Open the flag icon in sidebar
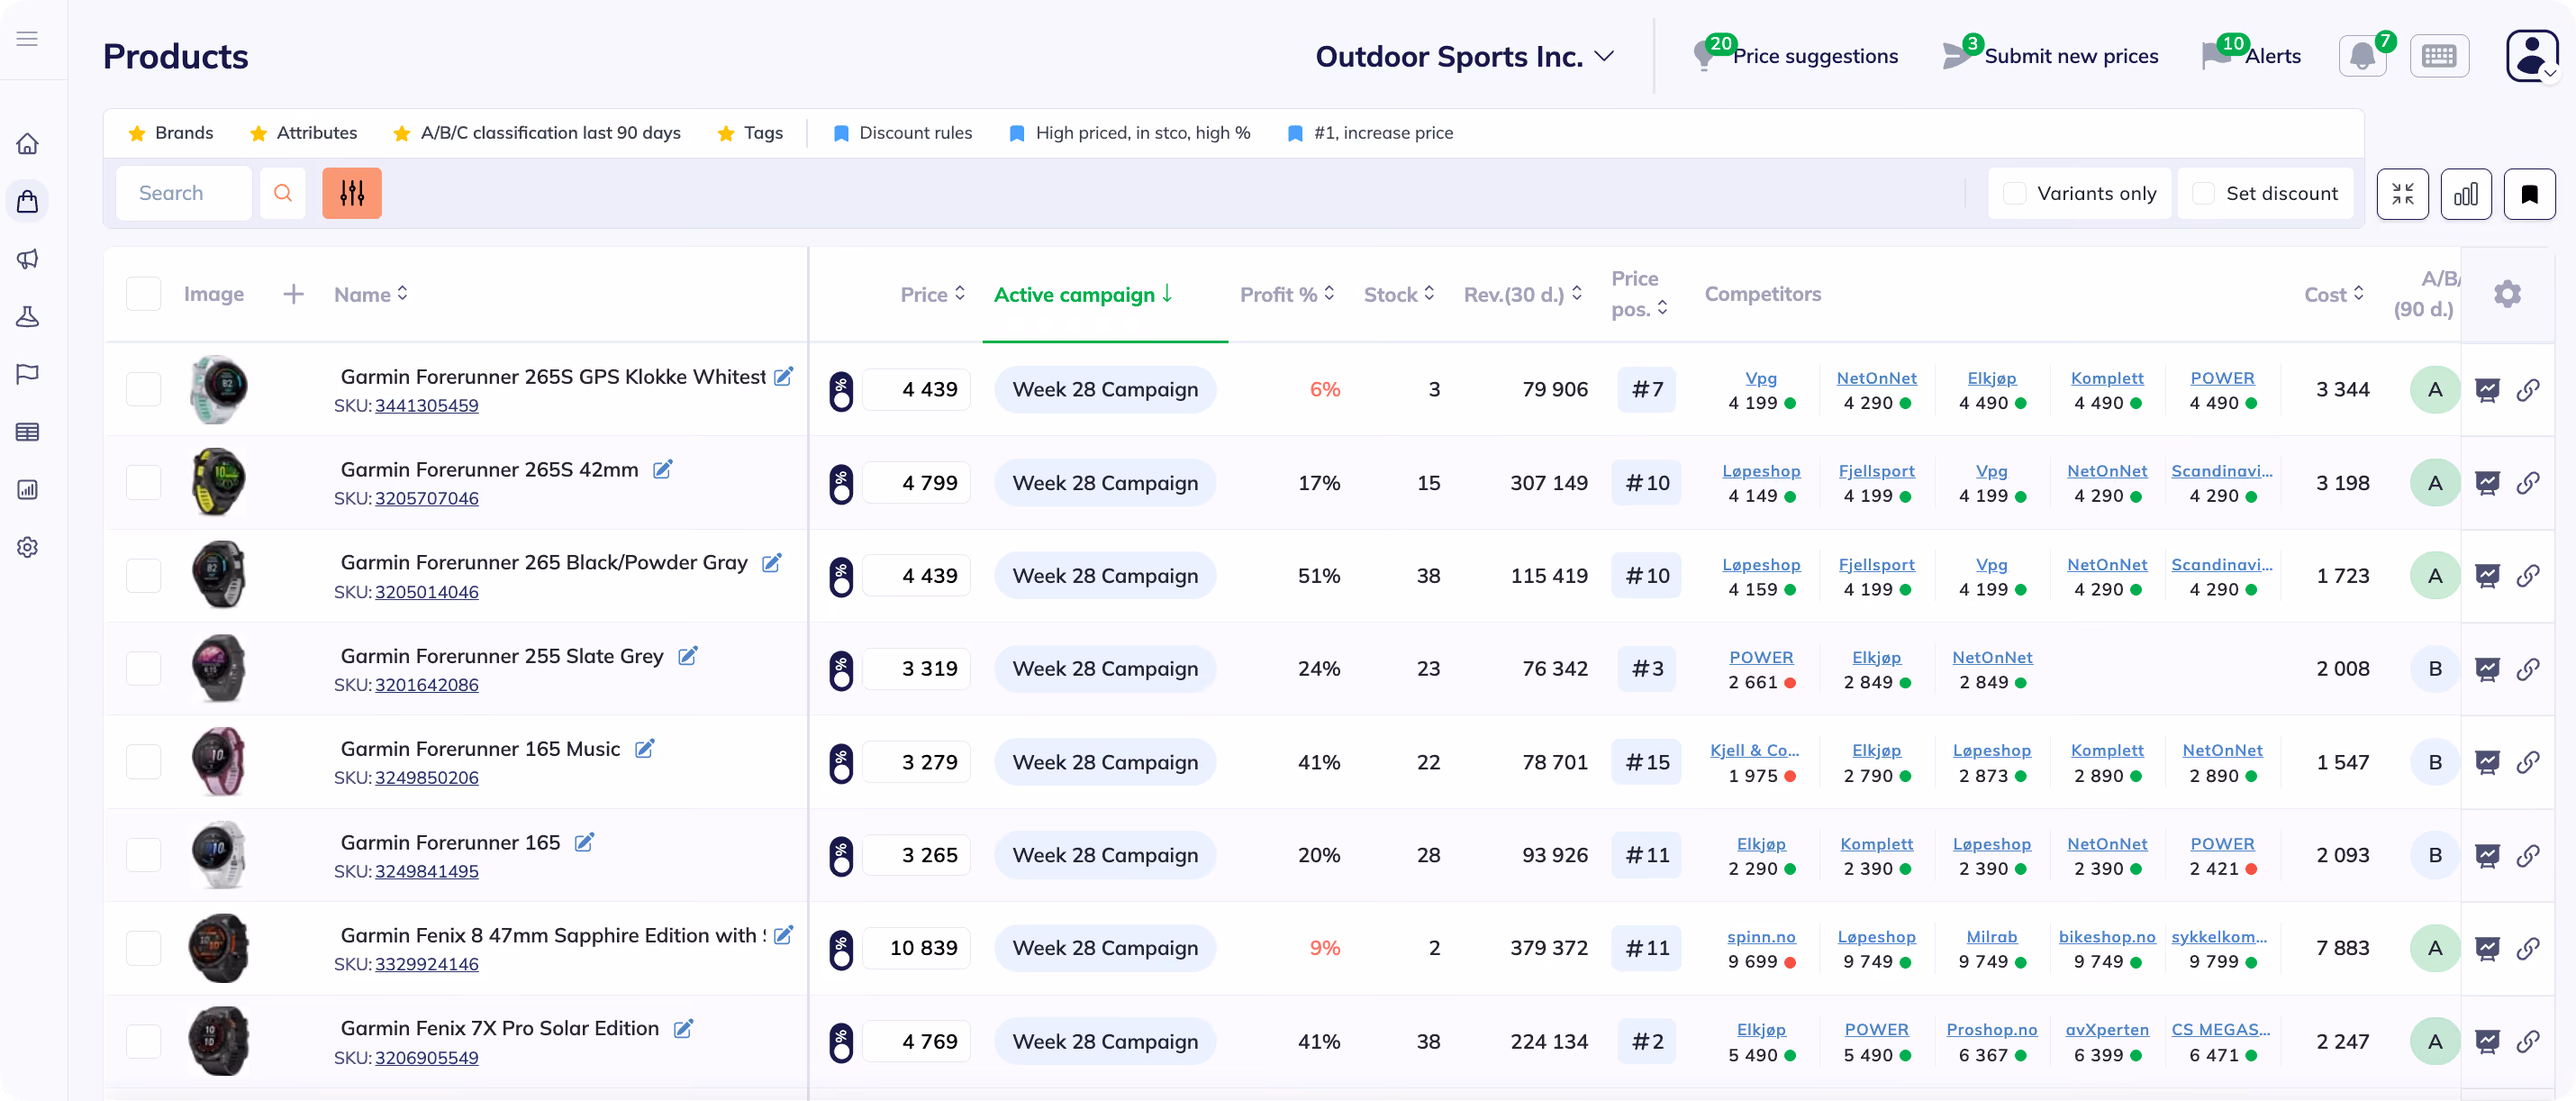The image size is (2576, 1101). pyautogui.click(x=27, y=374)
